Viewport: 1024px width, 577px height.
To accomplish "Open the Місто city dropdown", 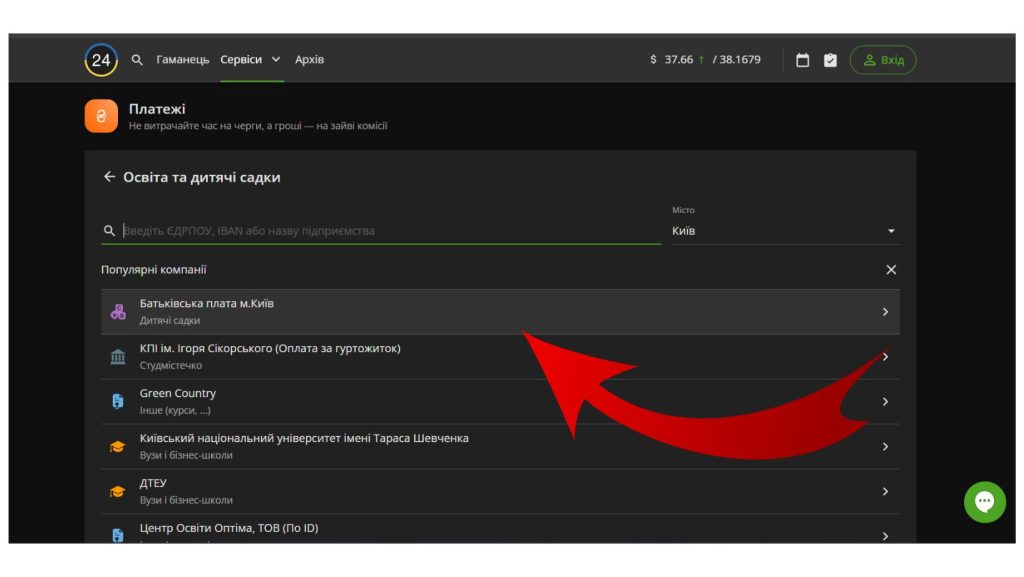I will [785, 231].
